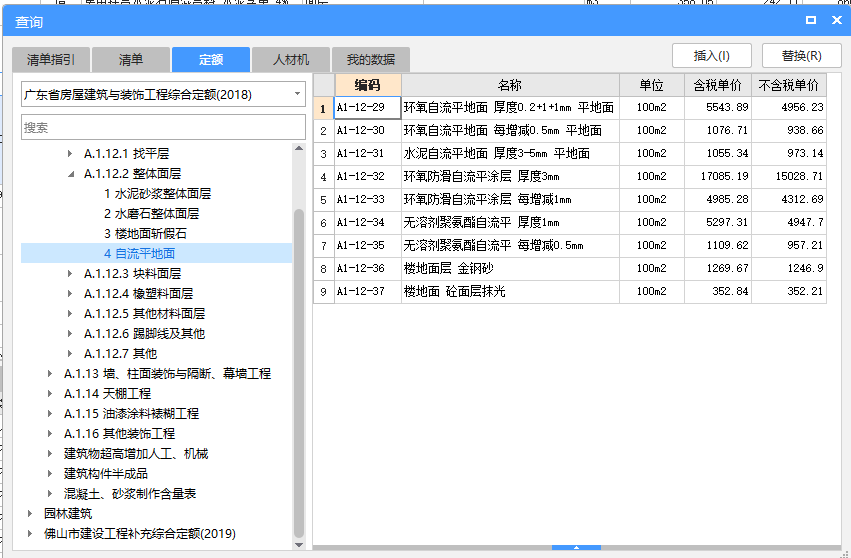Select row 无溶剂聚氨酯自流平 厚度1mm
Viewport: 851px width, 558px height.
[x=570, y=223]
